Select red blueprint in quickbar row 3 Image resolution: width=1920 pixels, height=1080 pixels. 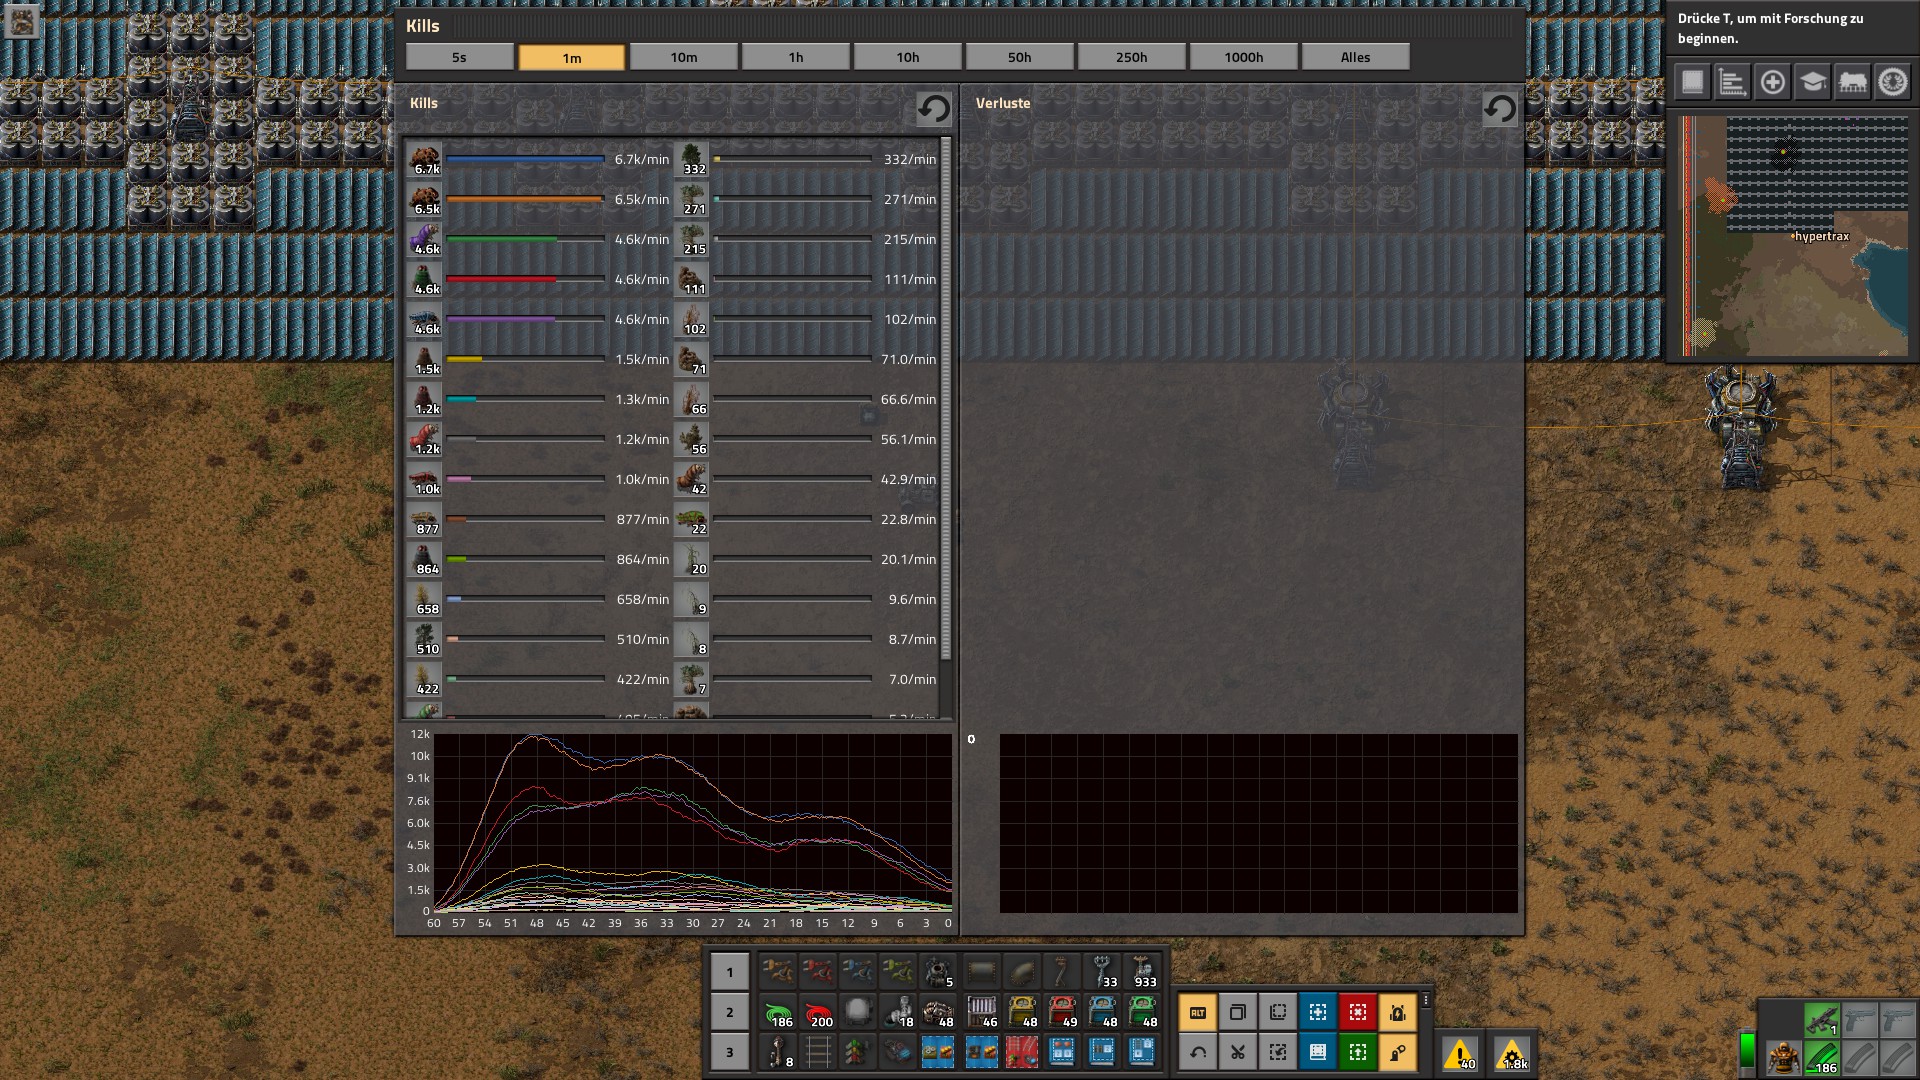pyautogui.click(x=1022, y=1052)
